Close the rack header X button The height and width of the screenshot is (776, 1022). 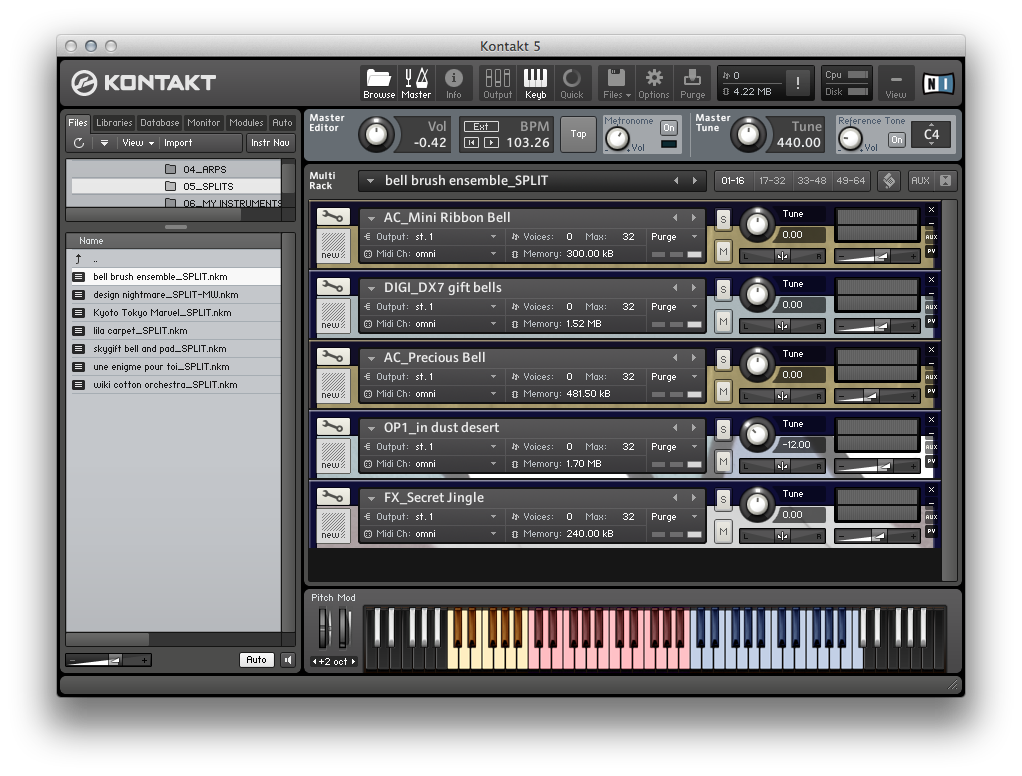click(x=945, y=180)
